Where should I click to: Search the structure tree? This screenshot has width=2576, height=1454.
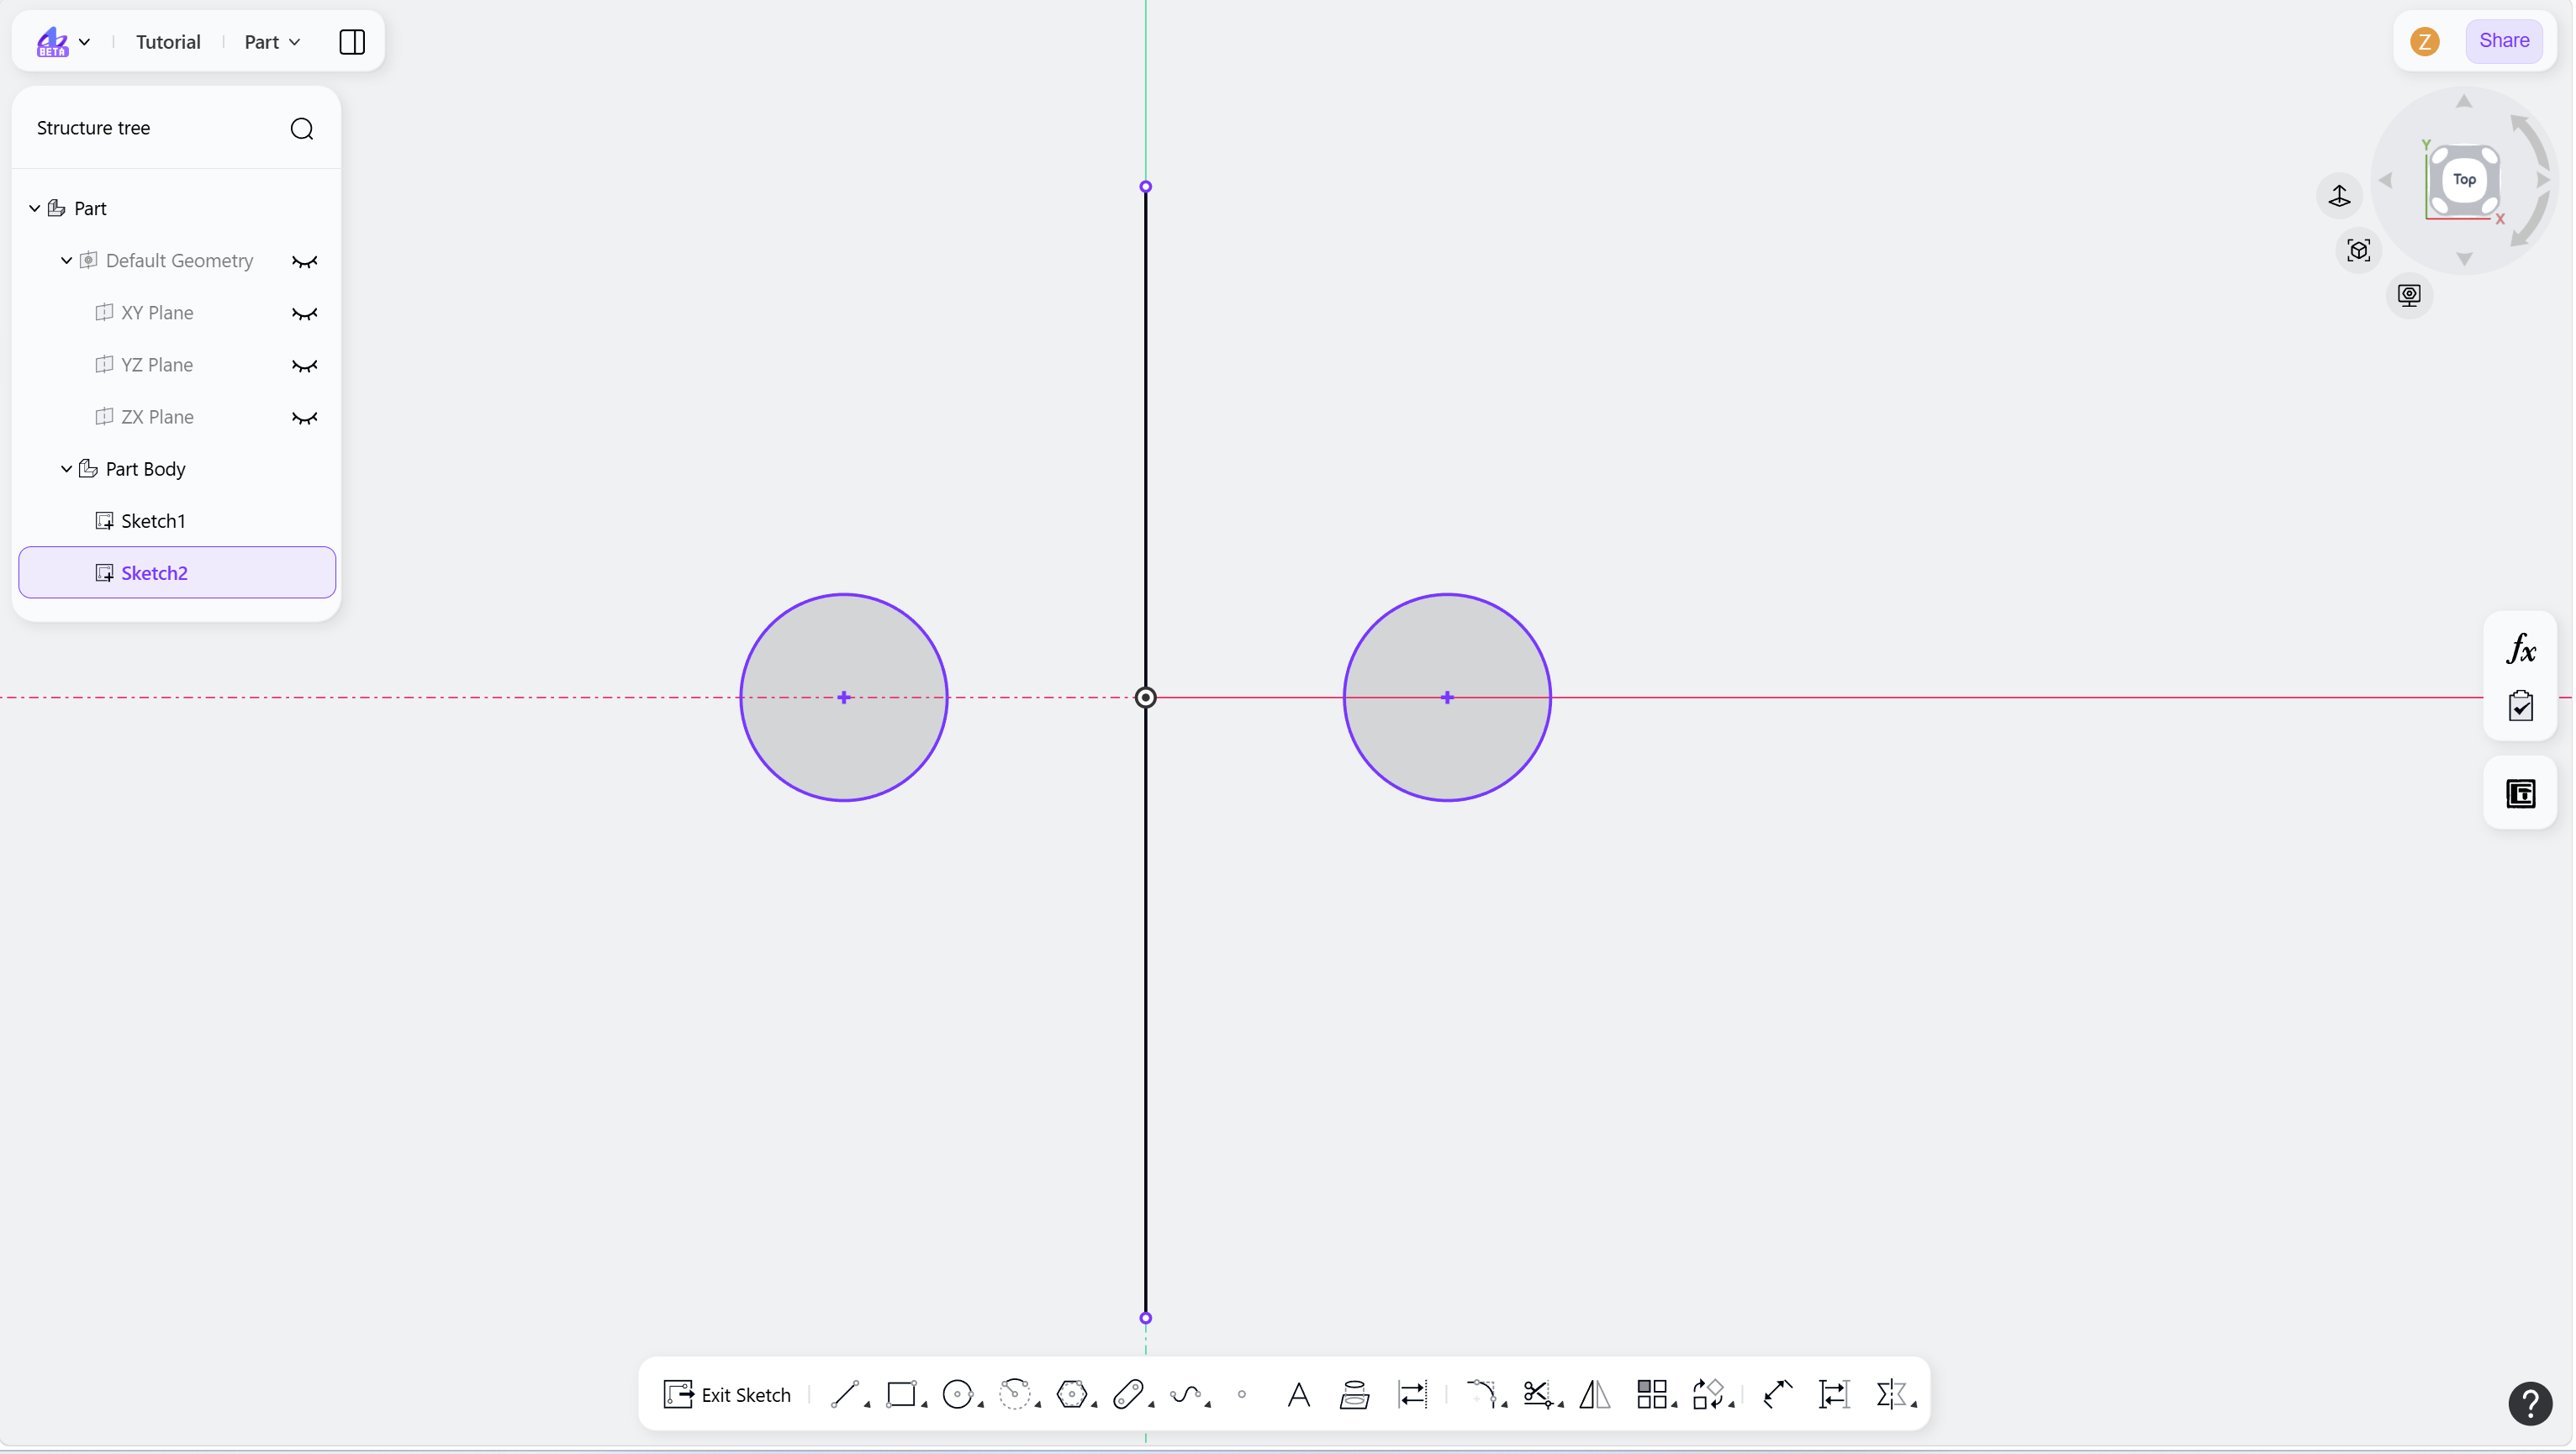click(x=301, y=129)
